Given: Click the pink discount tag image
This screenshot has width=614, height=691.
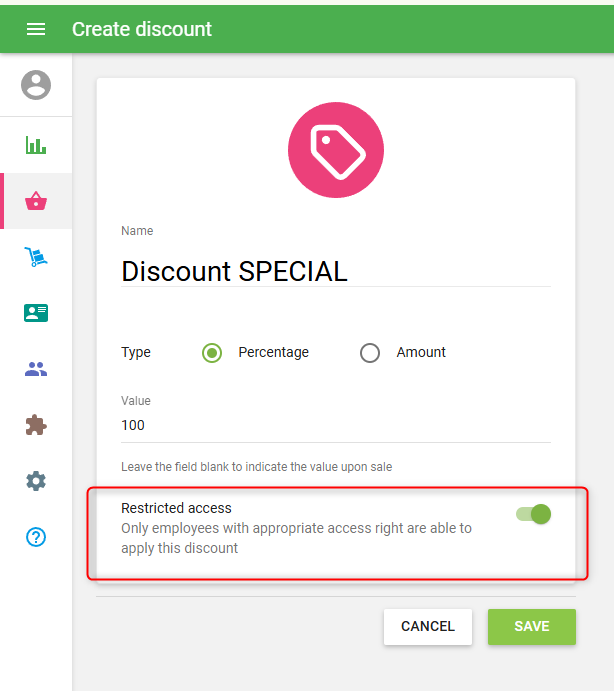Looking at the screenshot, I should click(335, 150).
